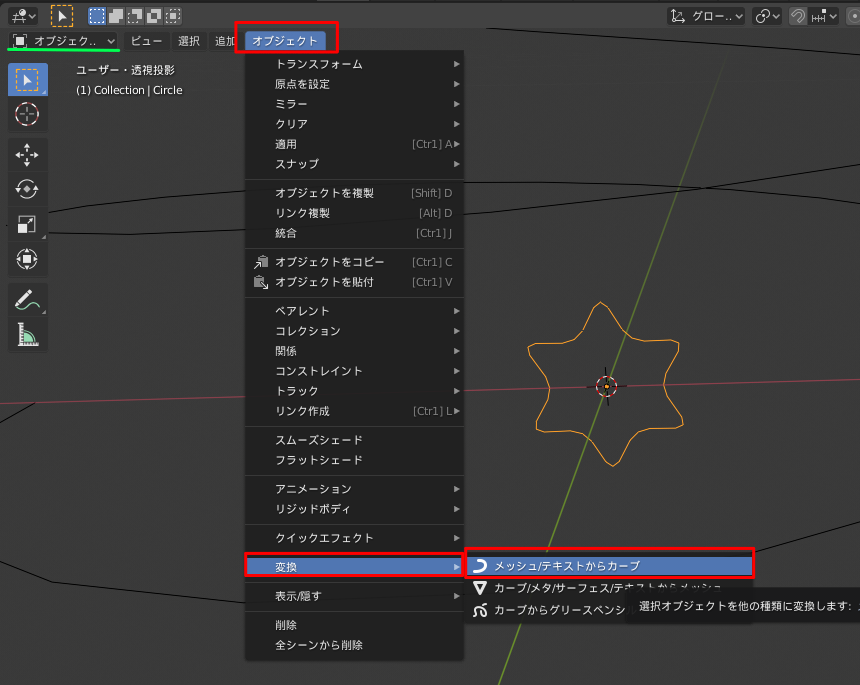Select カーブ/メタ/サーフェス/テキストからメッシュ option
The height and width of the screenshot is (685, 860).
[x=609, y=588]
